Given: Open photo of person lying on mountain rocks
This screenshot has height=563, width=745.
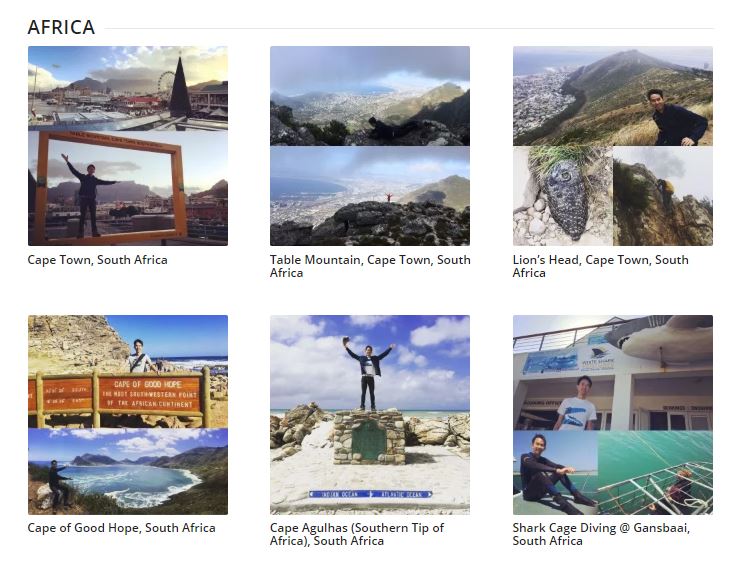Looking at the screenshot, I should pos(369,96).
